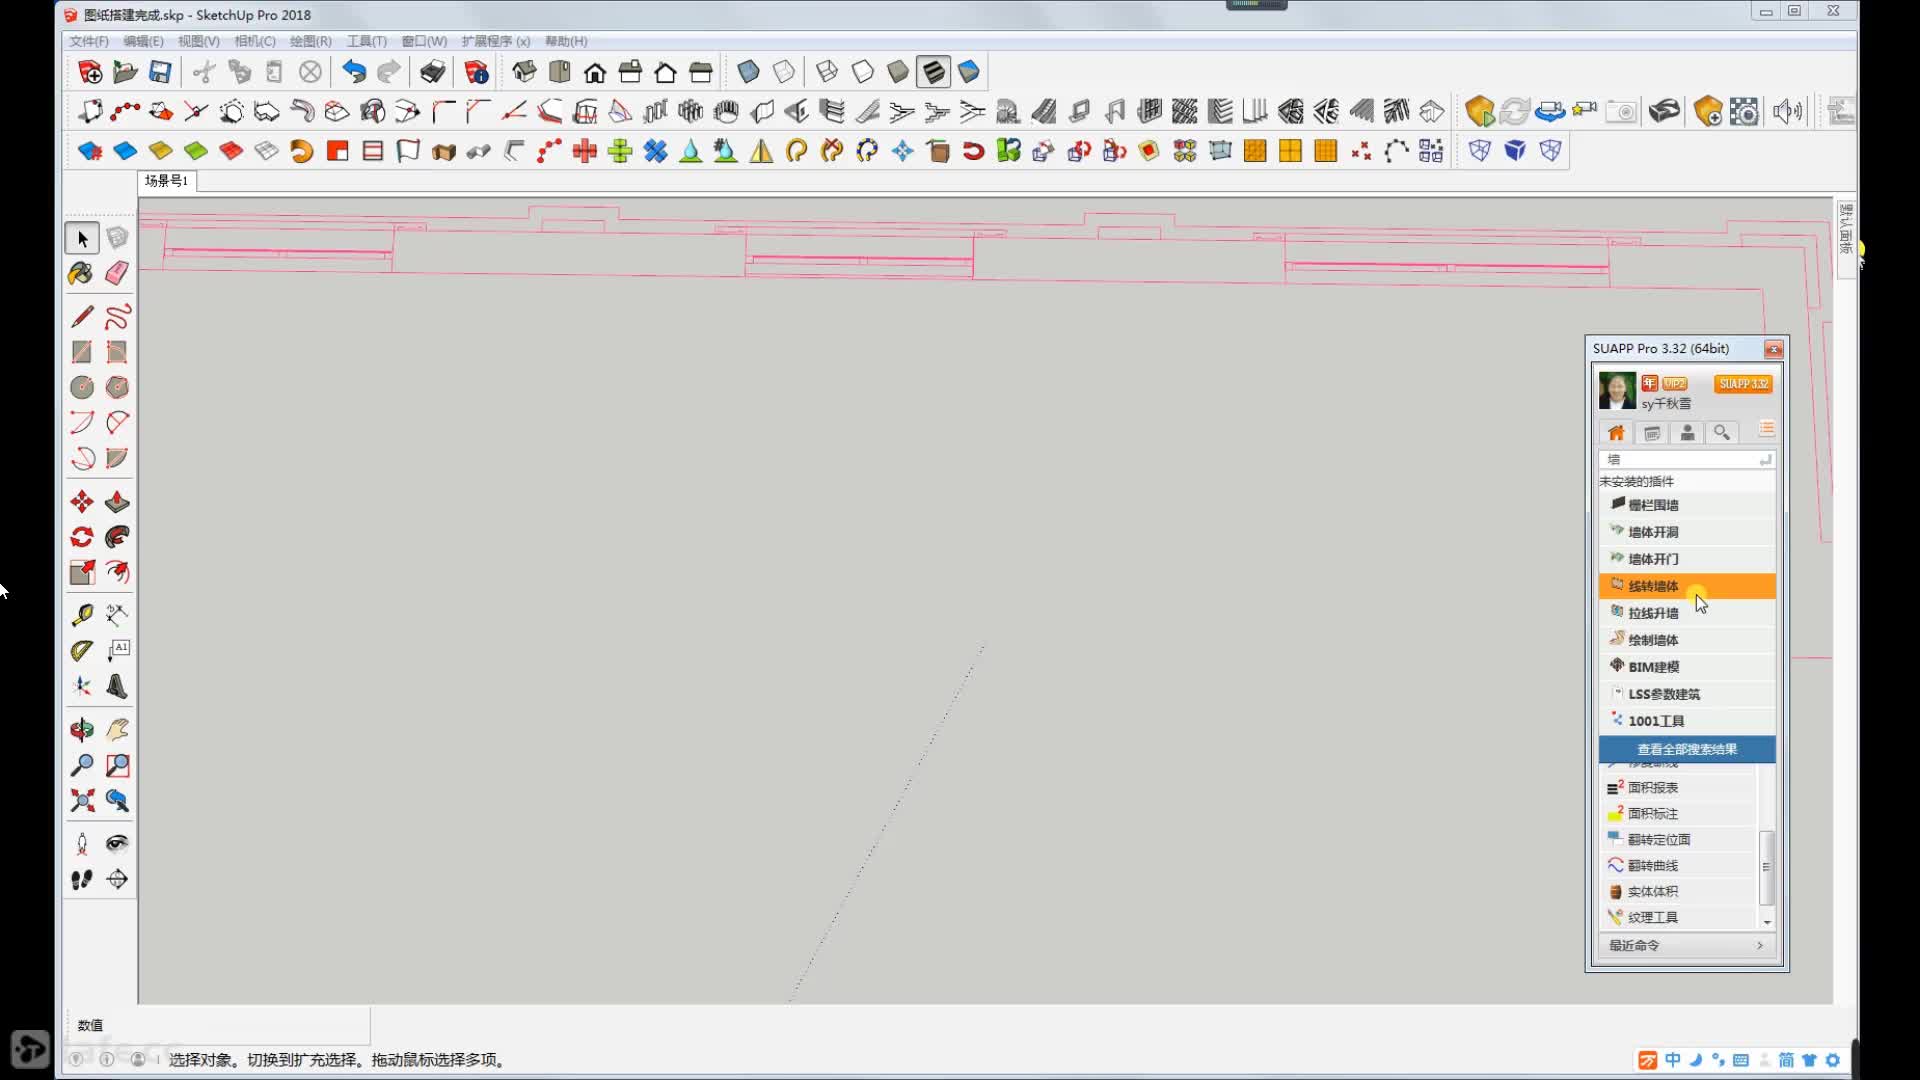Click 查看全部搜索结果 button
This screenshot has width=1920, height=1080.
point(1687,749)
